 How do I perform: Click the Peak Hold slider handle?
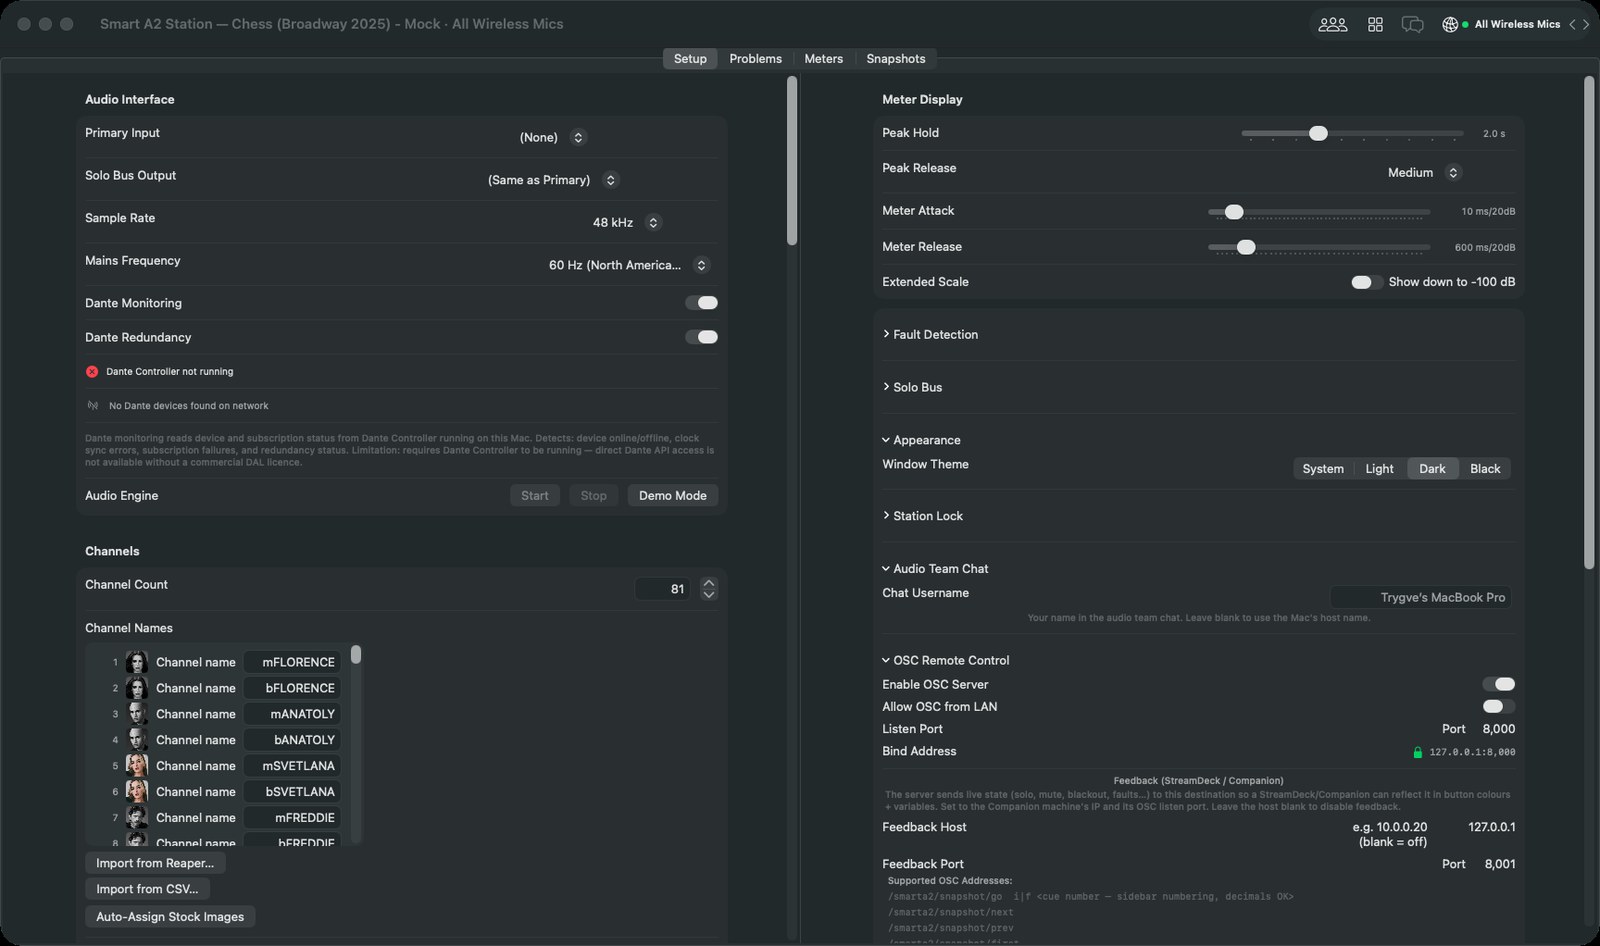1318,133
